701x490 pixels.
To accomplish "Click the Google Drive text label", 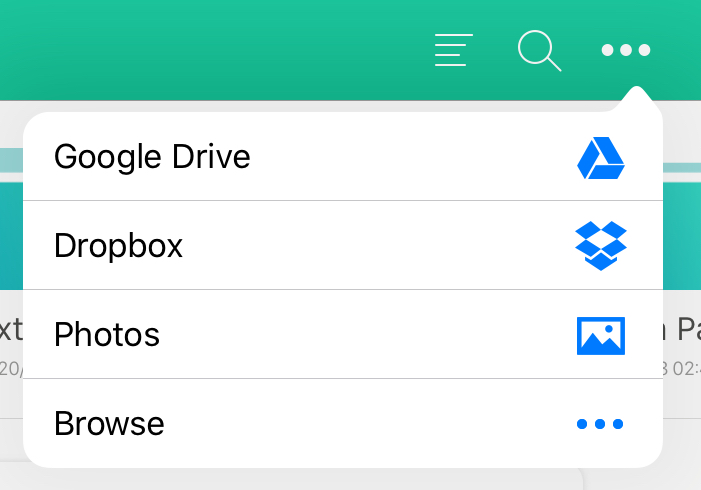I will [152, 157].
